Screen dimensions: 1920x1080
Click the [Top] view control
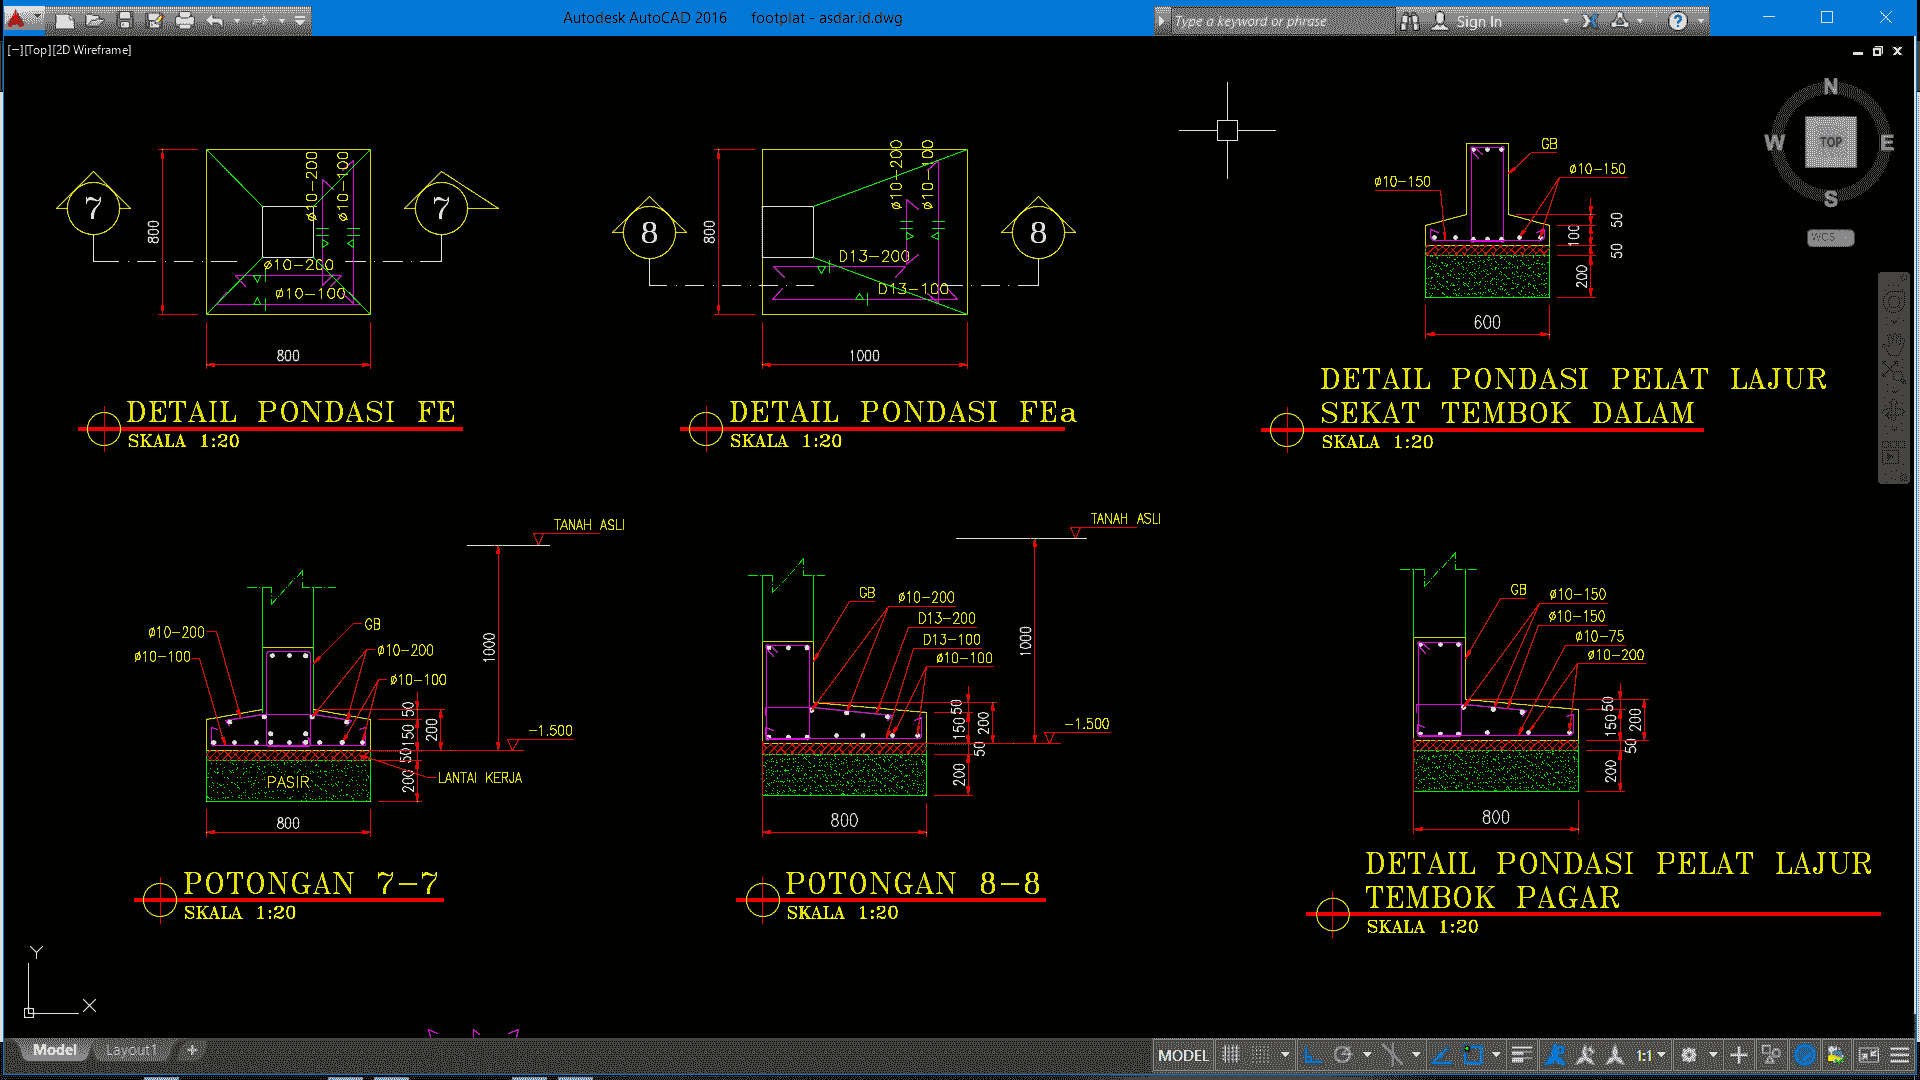pyautogui.click(x=37, y=50)
